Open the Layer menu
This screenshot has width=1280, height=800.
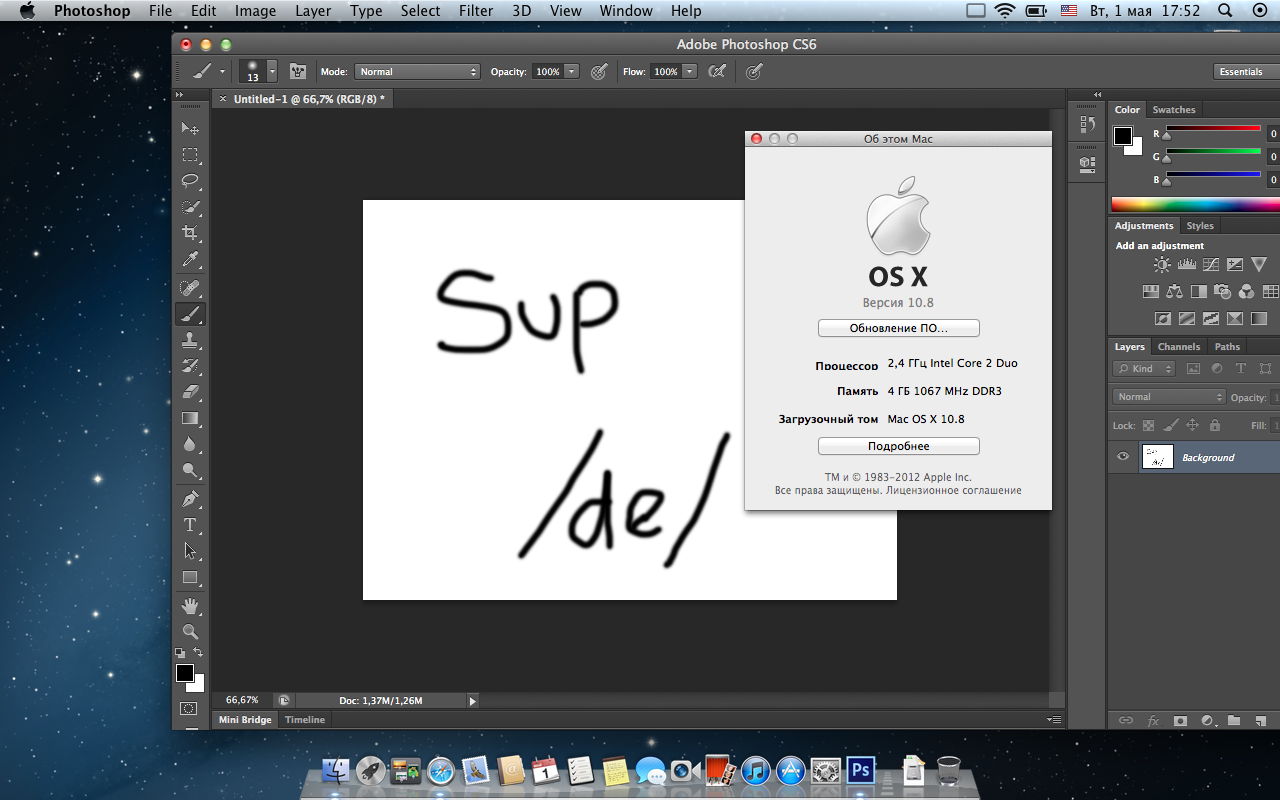pos(313,11)
